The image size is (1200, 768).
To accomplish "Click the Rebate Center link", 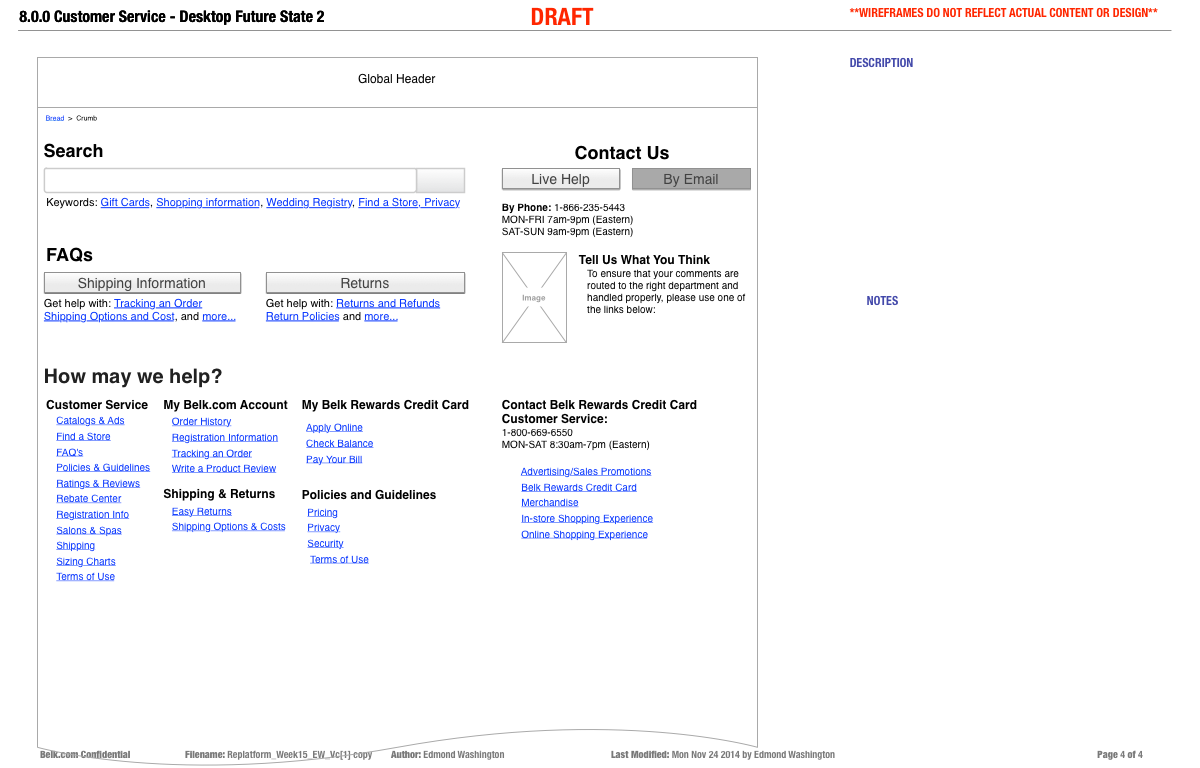I will pyautogui.click(x=89, y=498).
